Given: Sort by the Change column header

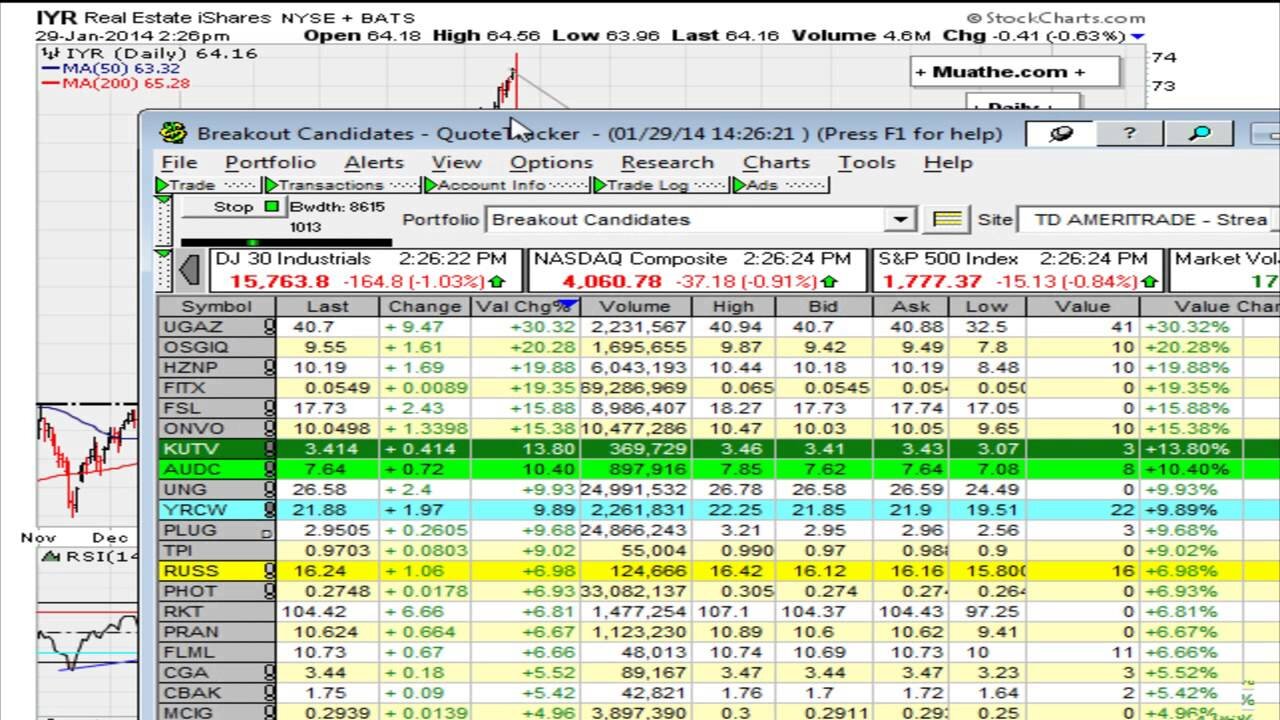Looking at the screenshot, I should click(x=425, y=306).
